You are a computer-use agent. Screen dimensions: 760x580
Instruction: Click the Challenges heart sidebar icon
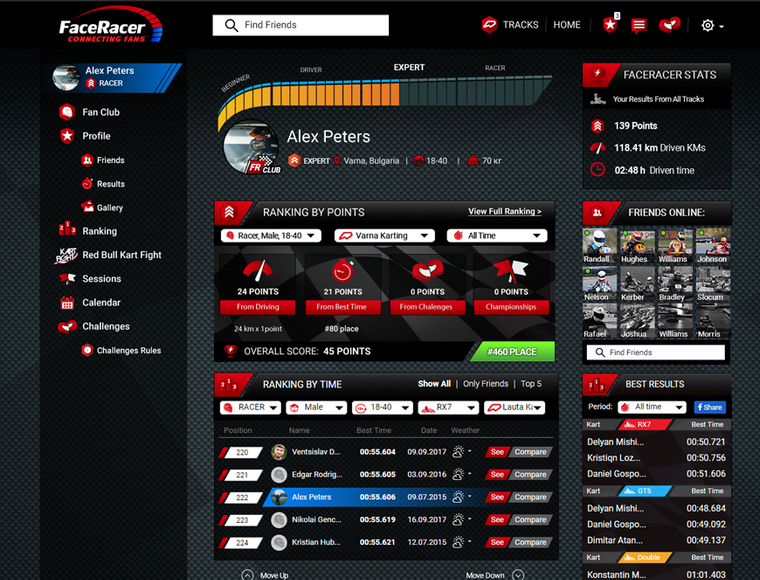[67, 327]
